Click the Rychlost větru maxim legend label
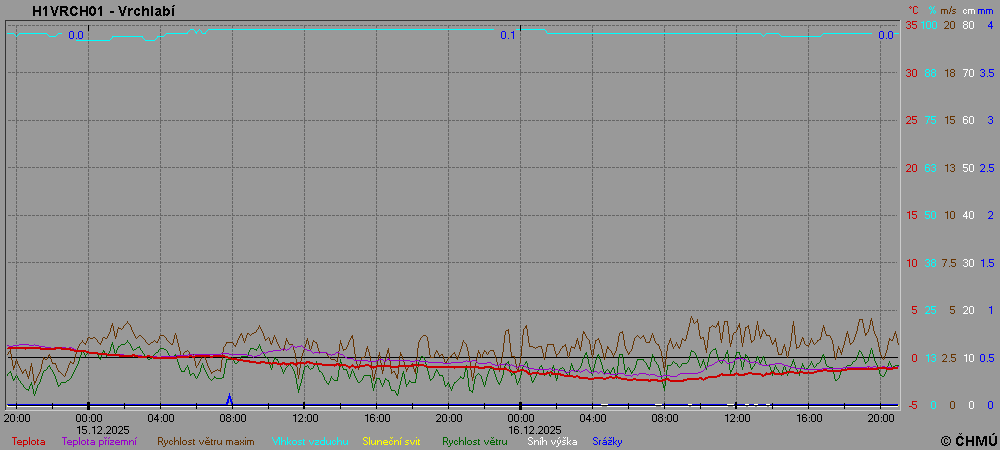1000x450 pixels. pyautogui.click(x=205, y=441)
